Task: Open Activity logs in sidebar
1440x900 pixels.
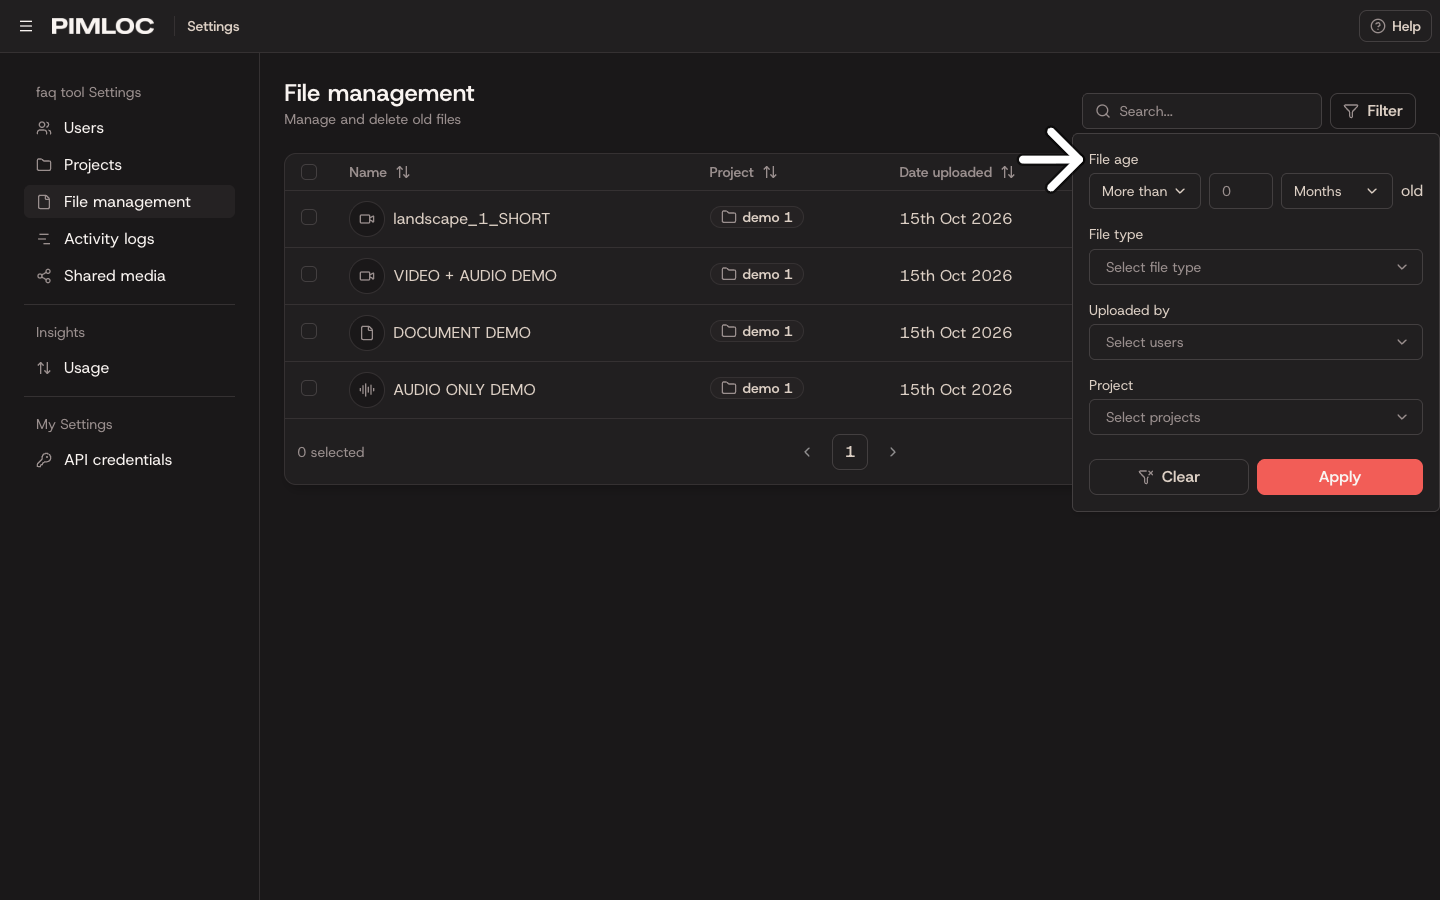Action: pos(129,239)
